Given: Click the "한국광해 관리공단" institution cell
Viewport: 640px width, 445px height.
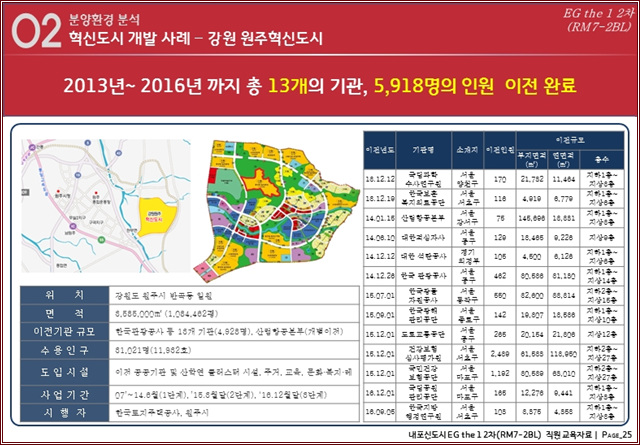Looking at the screenshot, I should point(423,315).
